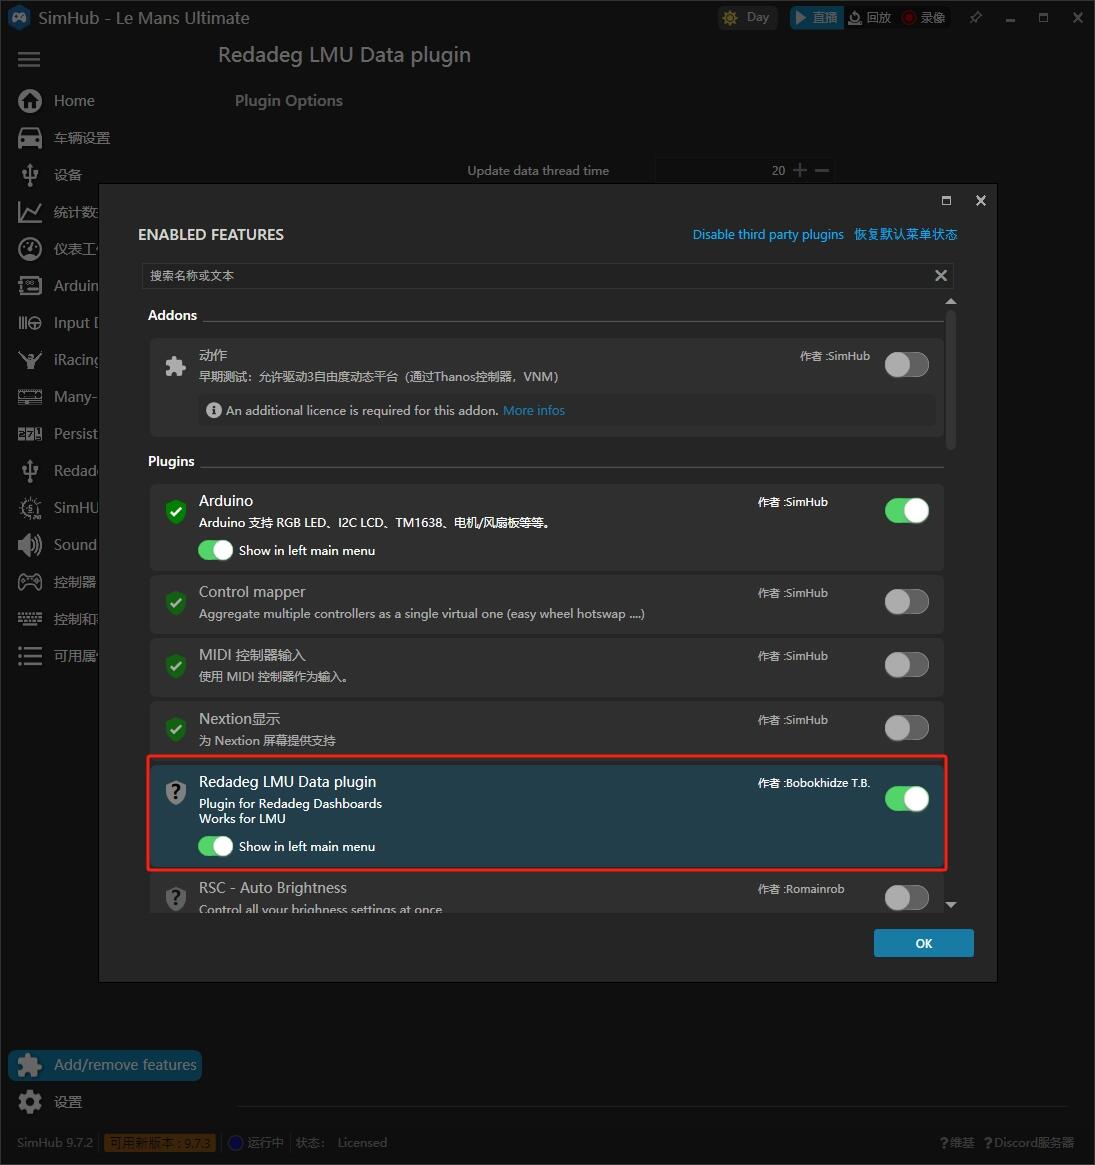Click Disable third party plugins link
Image resolution: width=1095 pixels, height=1165 pixels.
(768, 235)
